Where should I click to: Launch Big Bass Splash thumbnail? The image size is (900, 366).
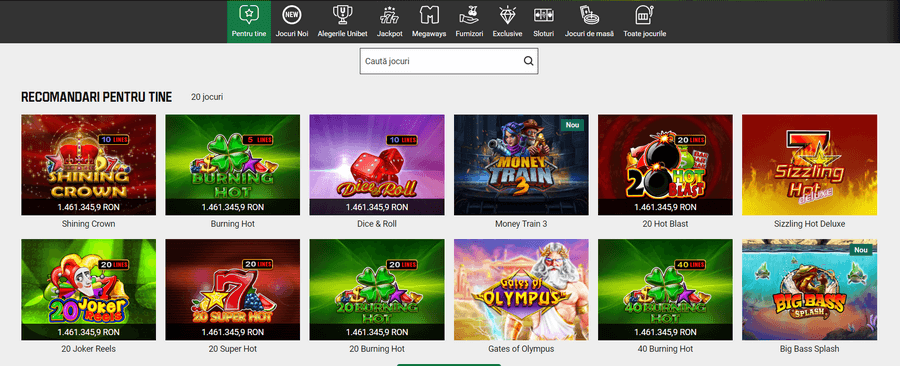809,290
